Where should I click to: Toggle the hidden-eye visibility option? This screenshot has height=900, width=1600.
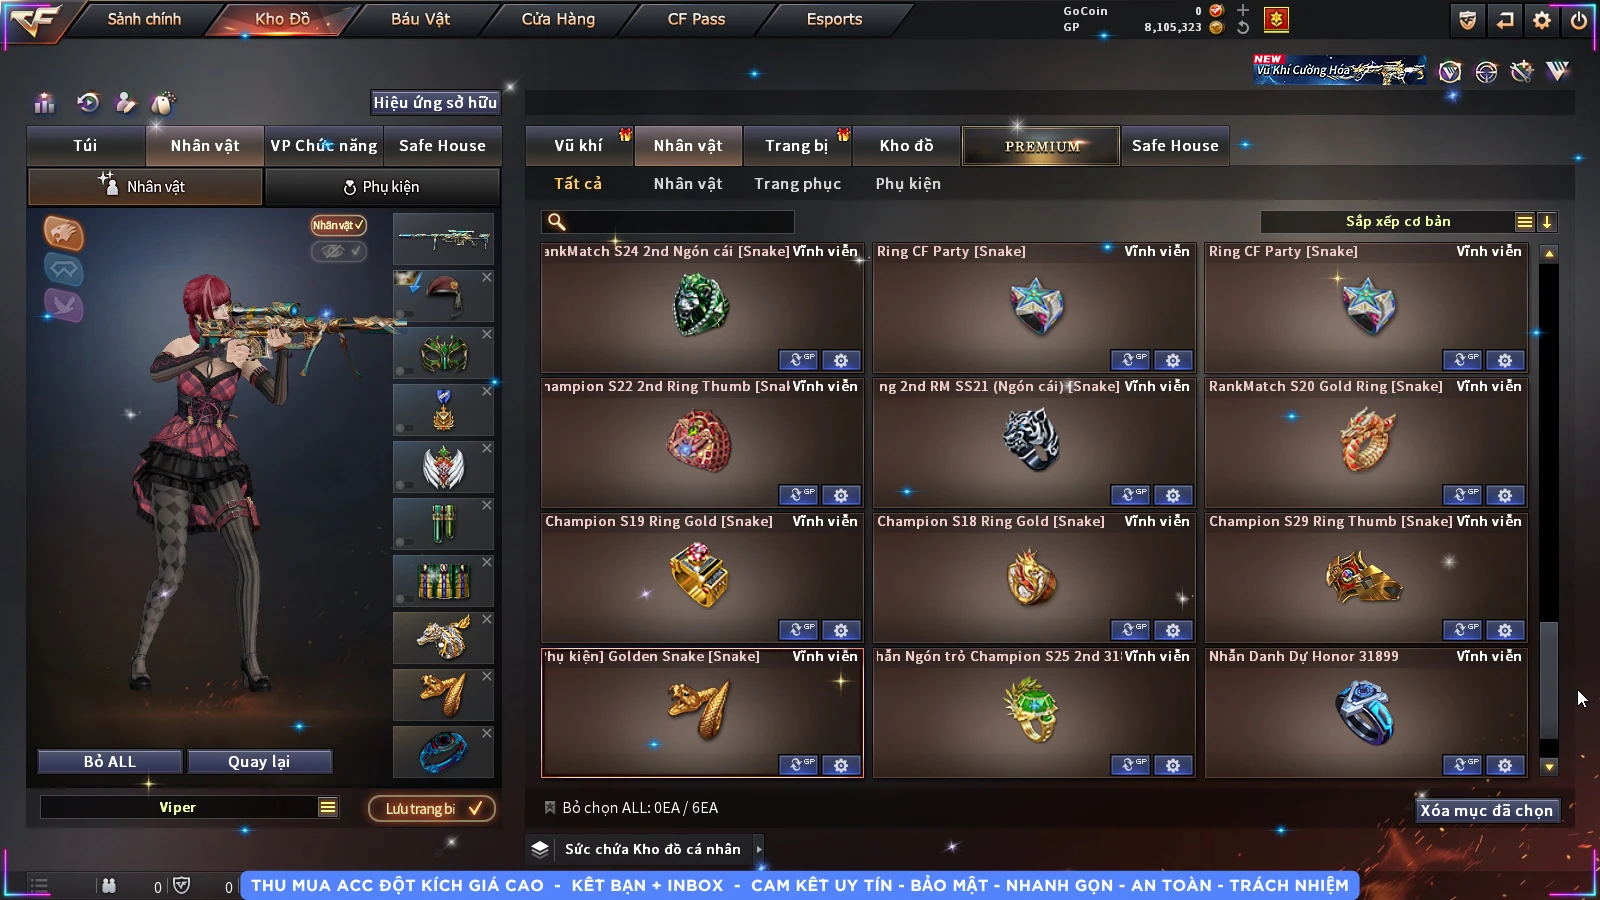click(x=339, y=251)
